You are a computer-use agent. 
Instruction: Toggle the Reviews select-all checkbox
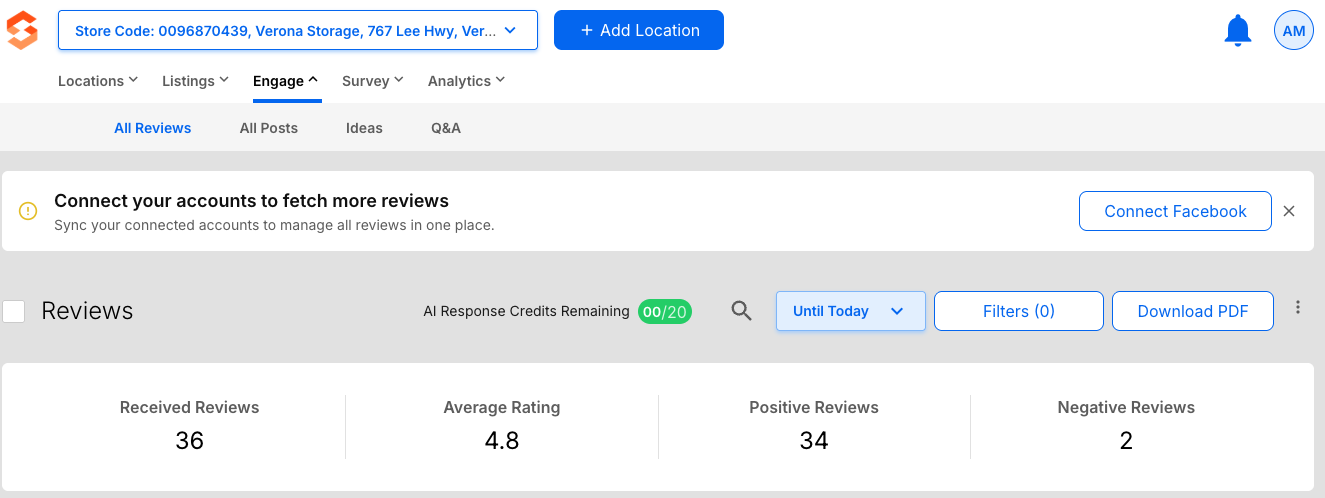[14, 311]
